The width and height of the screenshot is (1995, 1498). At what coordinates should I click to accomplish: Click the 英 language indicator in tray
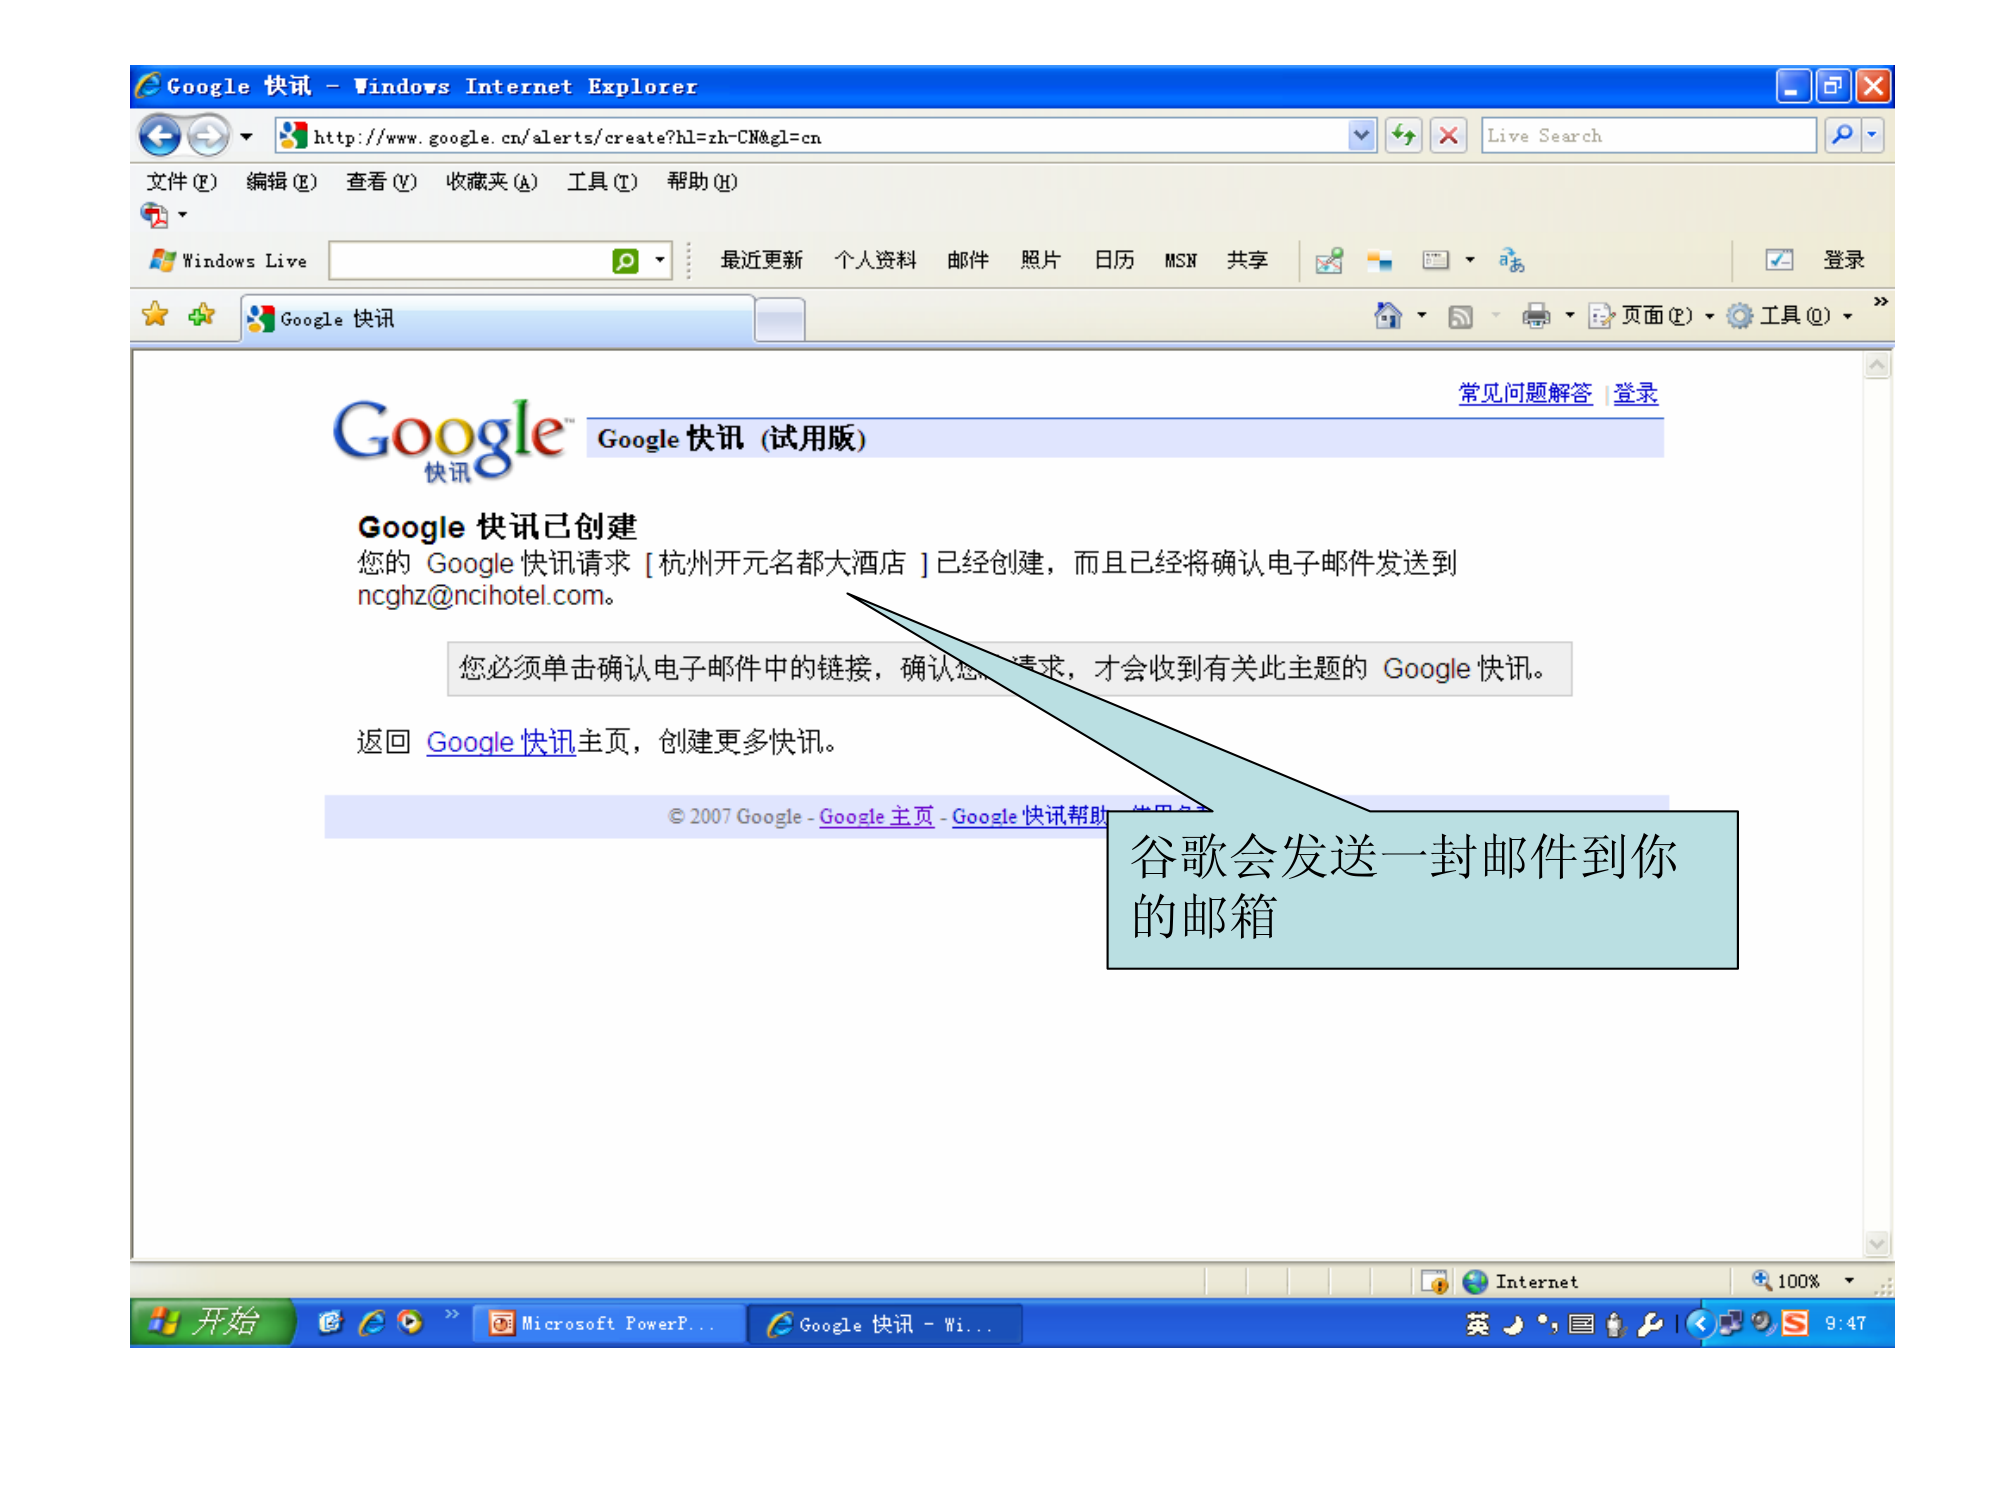coord(1477,1324)
